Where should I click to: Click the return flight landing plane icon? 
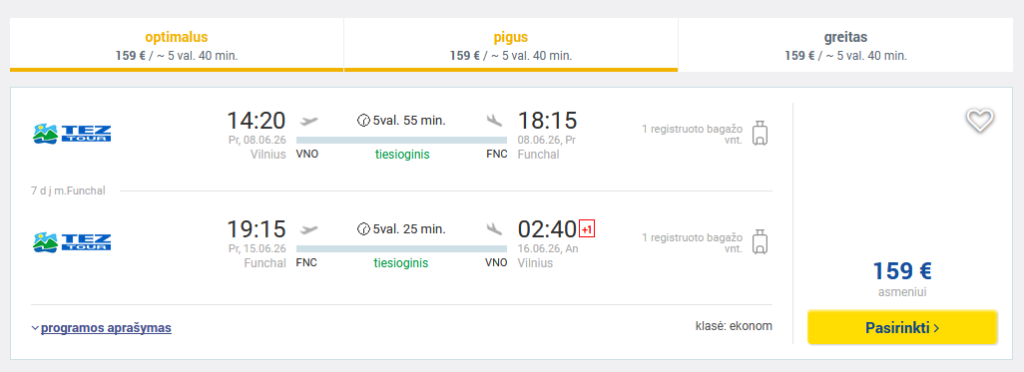pyautogui.click(x=495, y=229)
